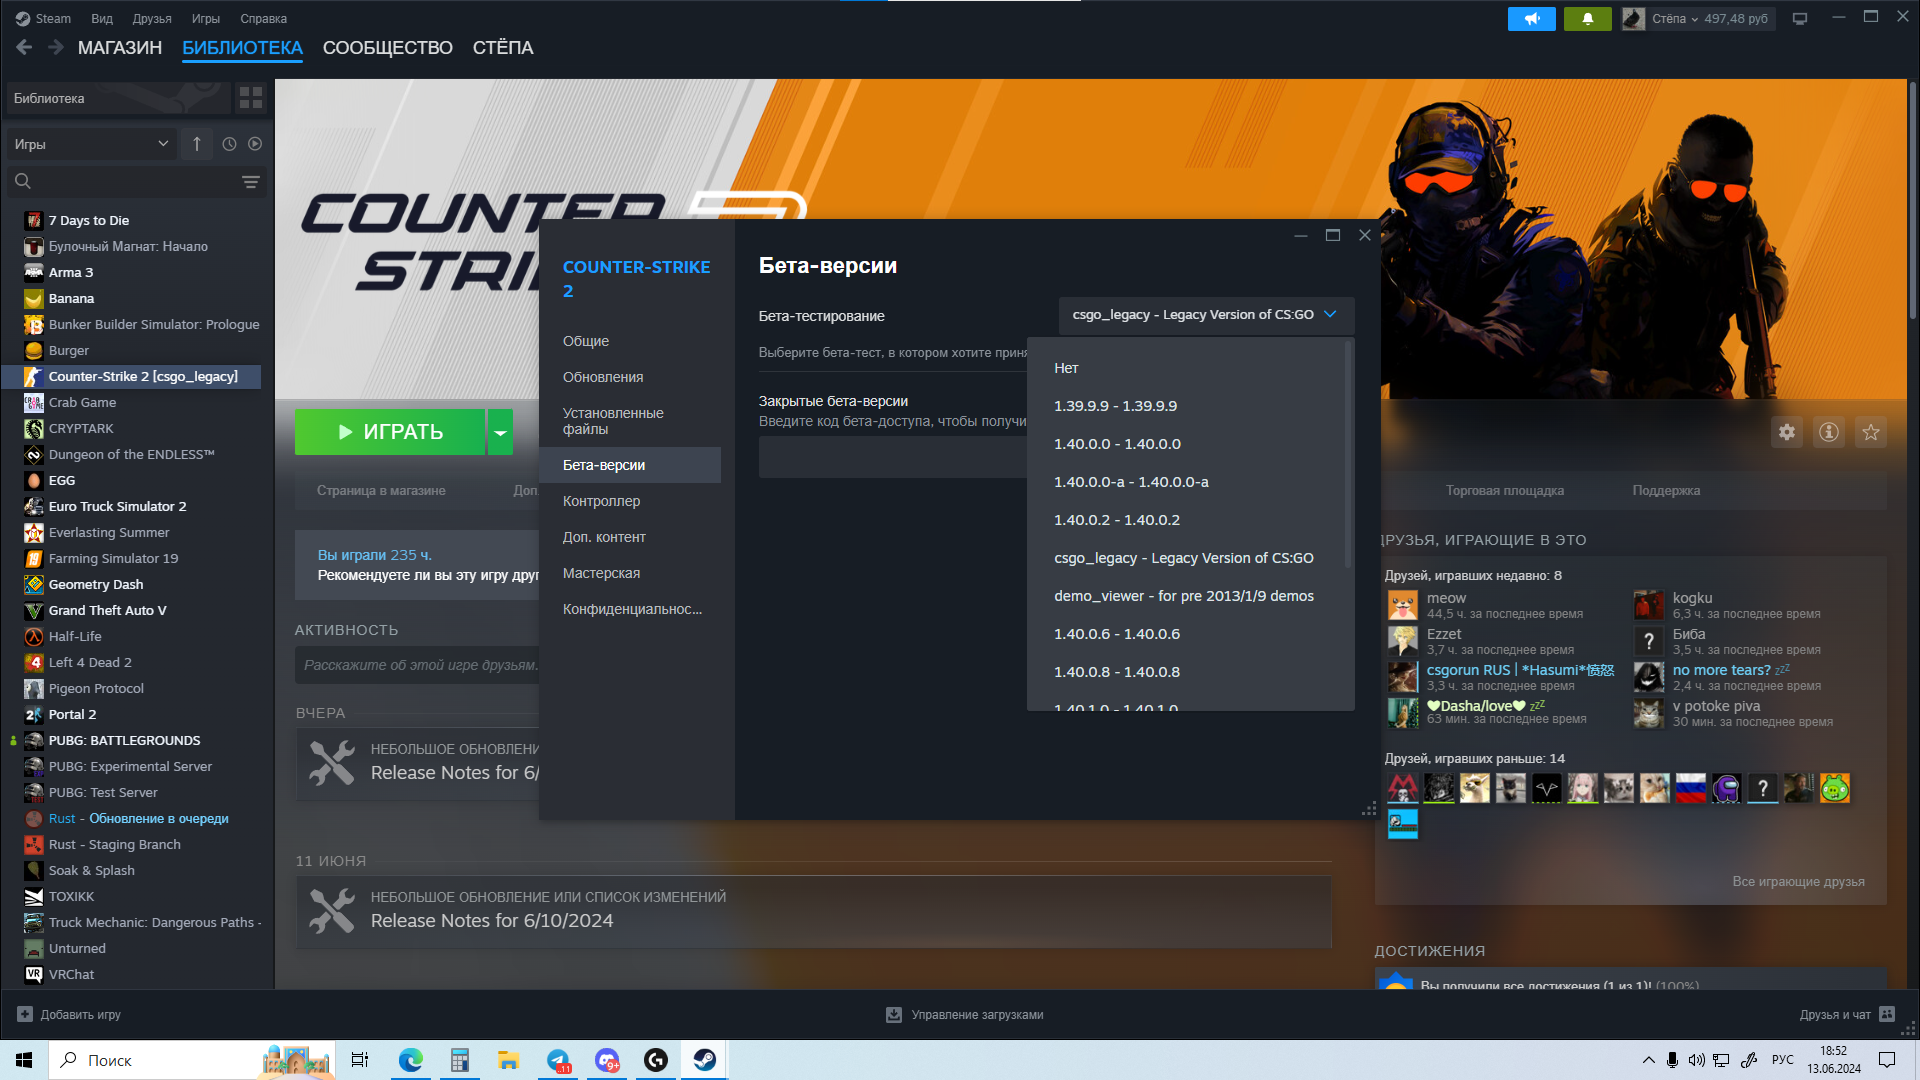Open Торговая площадка link
The image size is (1920, 1080).
pos(1505,491)
